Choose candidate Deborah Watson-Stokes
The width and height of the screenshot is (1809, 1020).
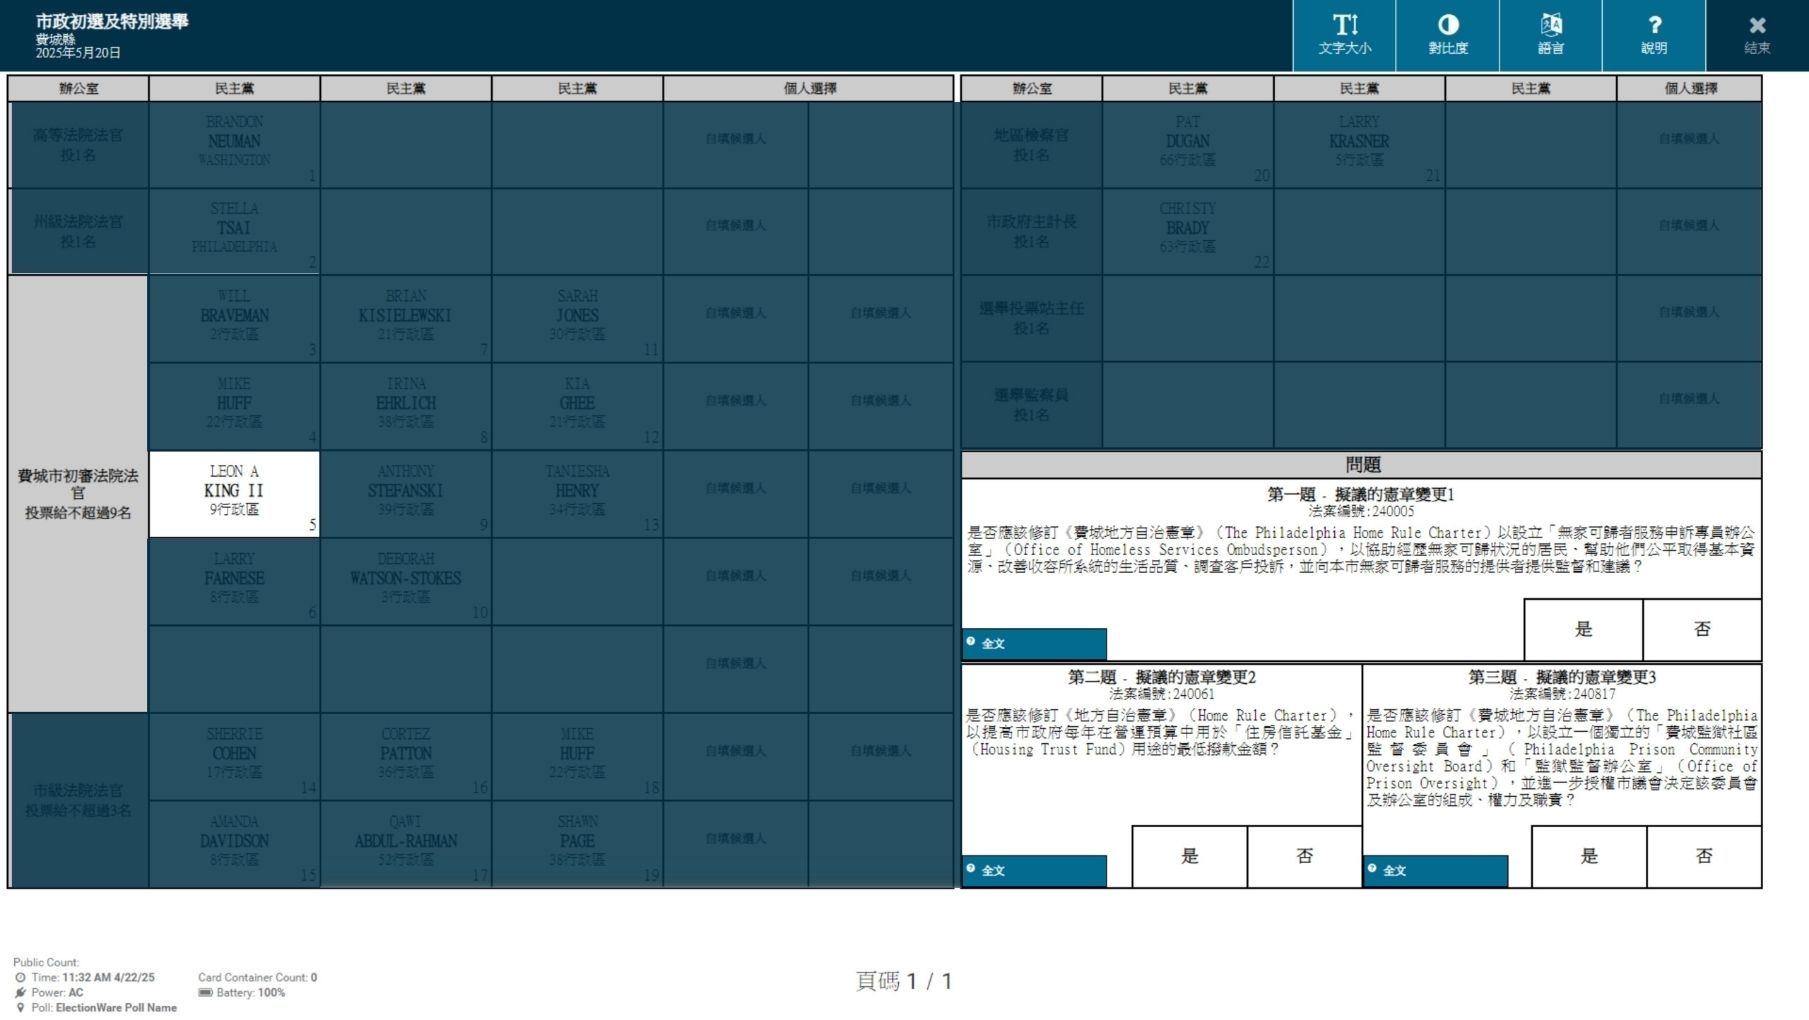pos(405,581)
